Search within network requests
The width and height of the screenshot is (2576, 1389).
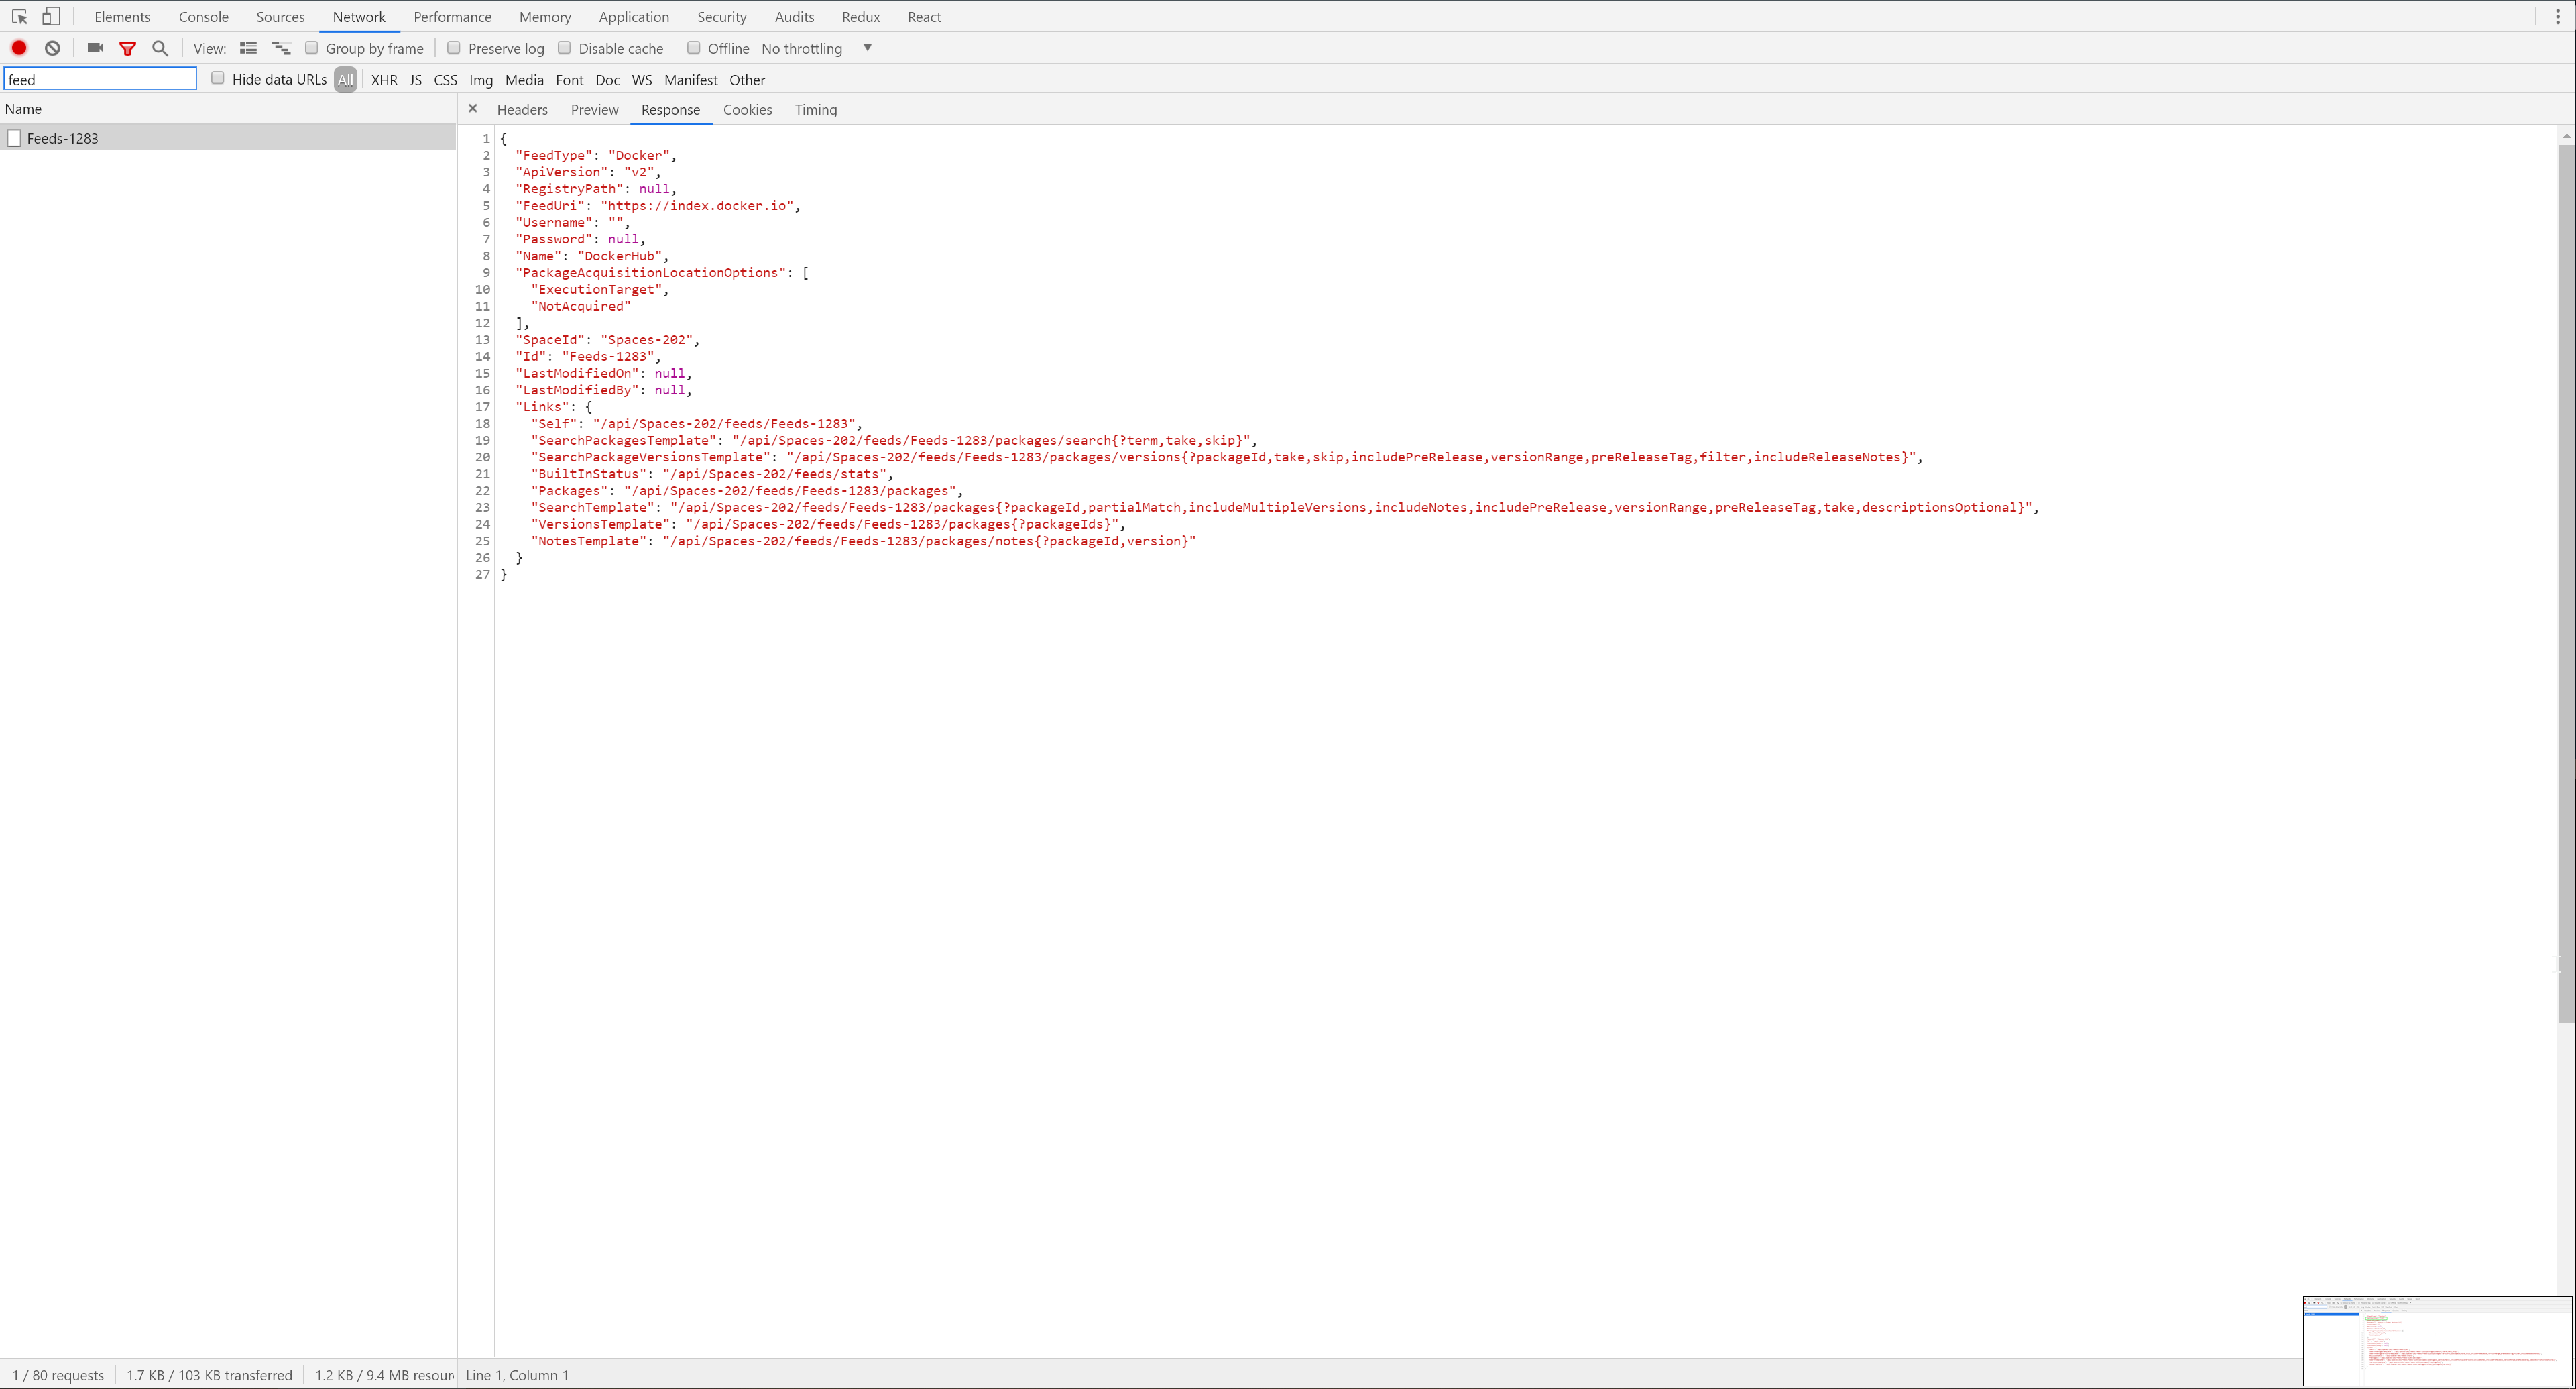pos(160,47)
